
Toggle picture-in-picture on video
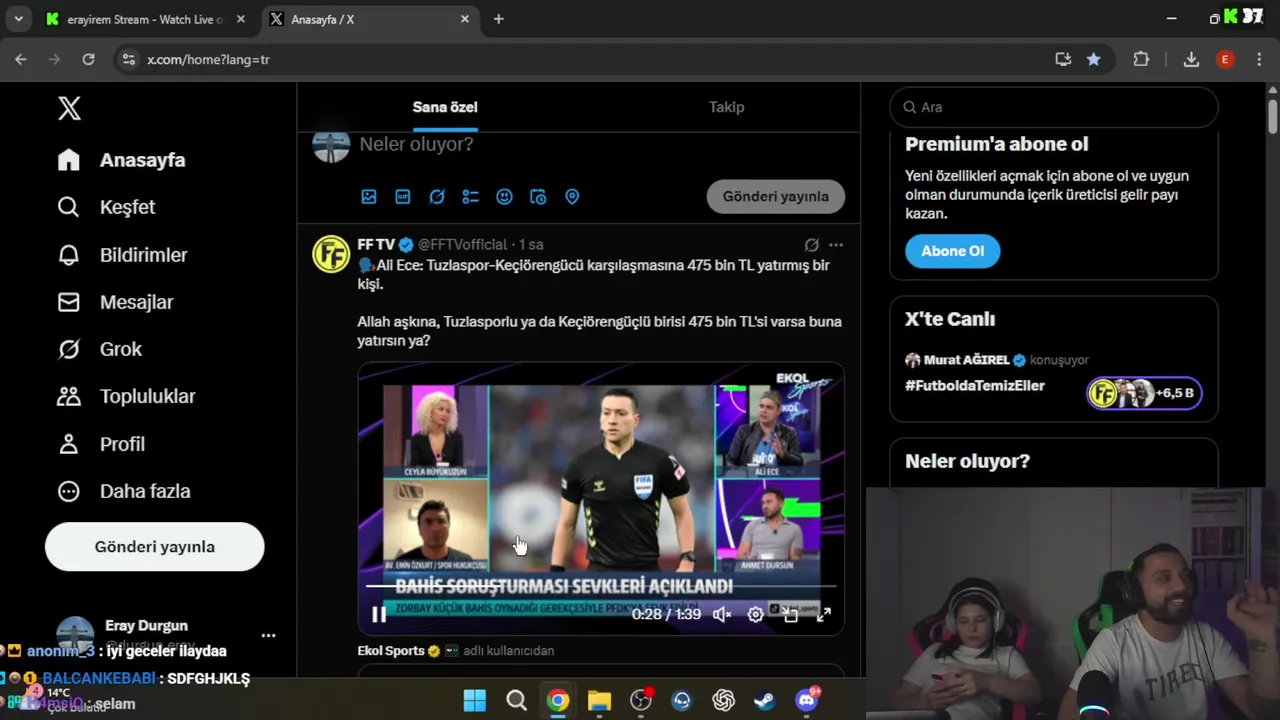click(x=790, y=615)
